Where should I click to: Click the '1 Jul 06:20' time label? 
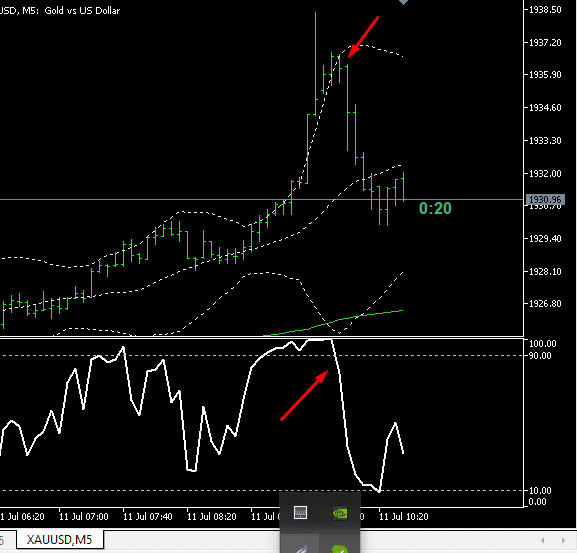22,517
